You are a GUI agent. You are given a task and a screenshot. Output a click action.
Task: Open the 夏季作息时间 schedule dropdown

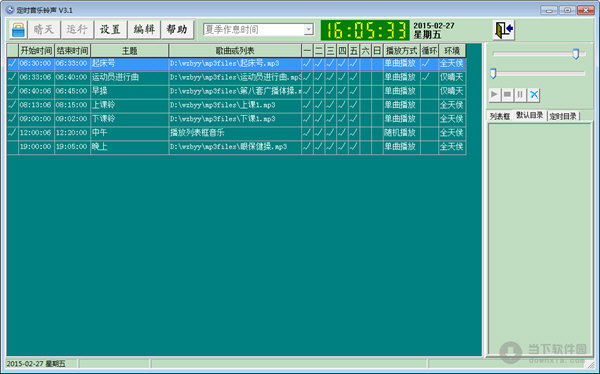pos(308,29)
